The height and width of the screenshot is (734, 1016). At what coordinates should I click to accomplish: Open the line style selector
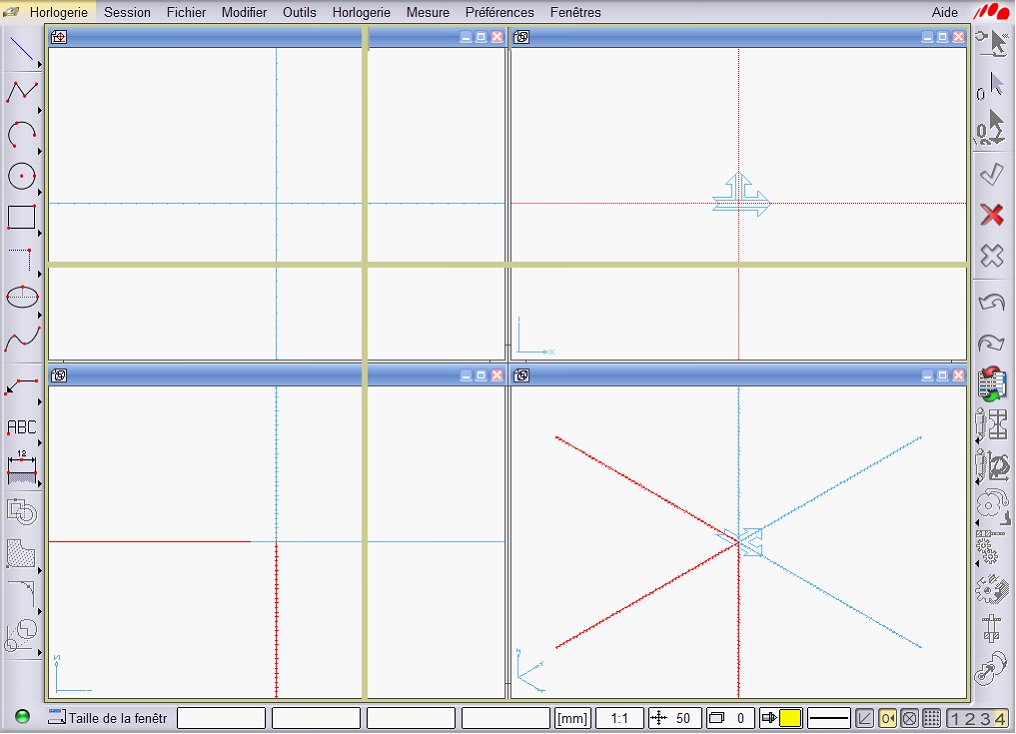pyautogui.click(x=828, y=718)
